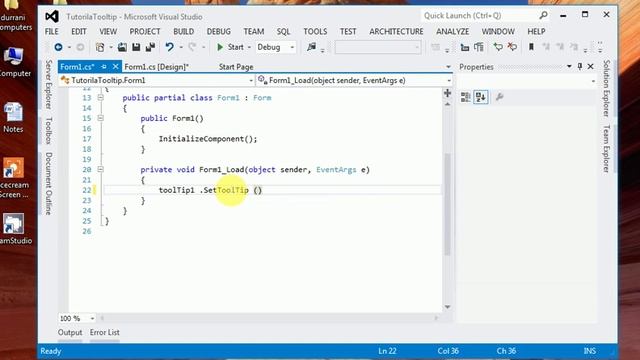This screenshot has height=360, width=640.
Task: Click the Navigate Backward arrow icon
Action: [58, 47]
